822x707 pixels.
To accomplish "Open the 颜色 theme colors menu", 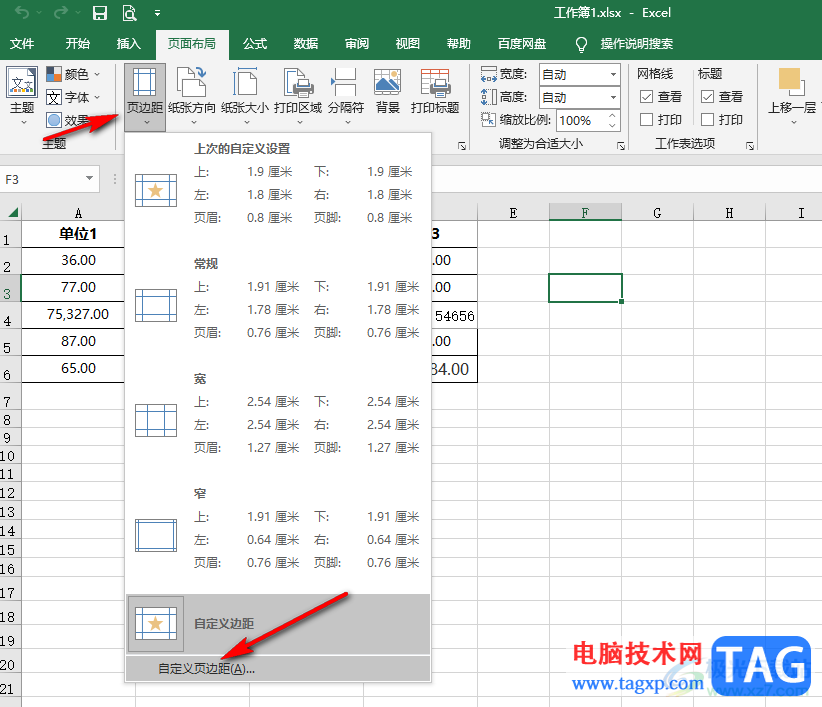I will [x=73, y=74].
